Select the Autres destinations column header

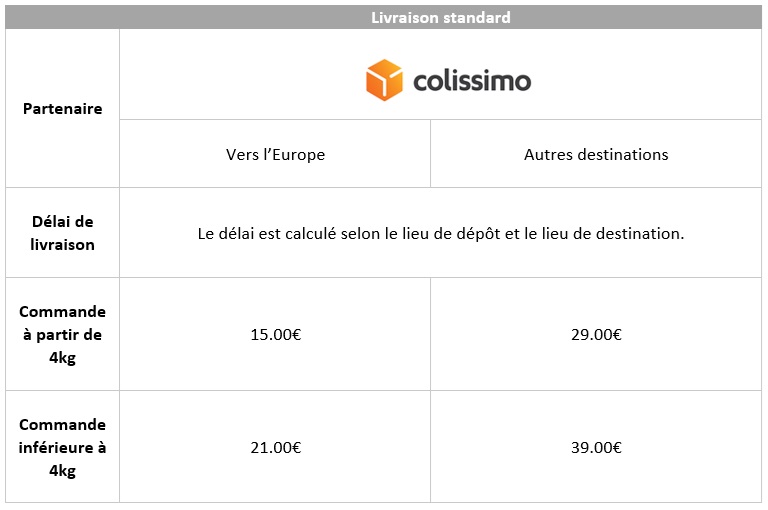click(x=596, y=154)
